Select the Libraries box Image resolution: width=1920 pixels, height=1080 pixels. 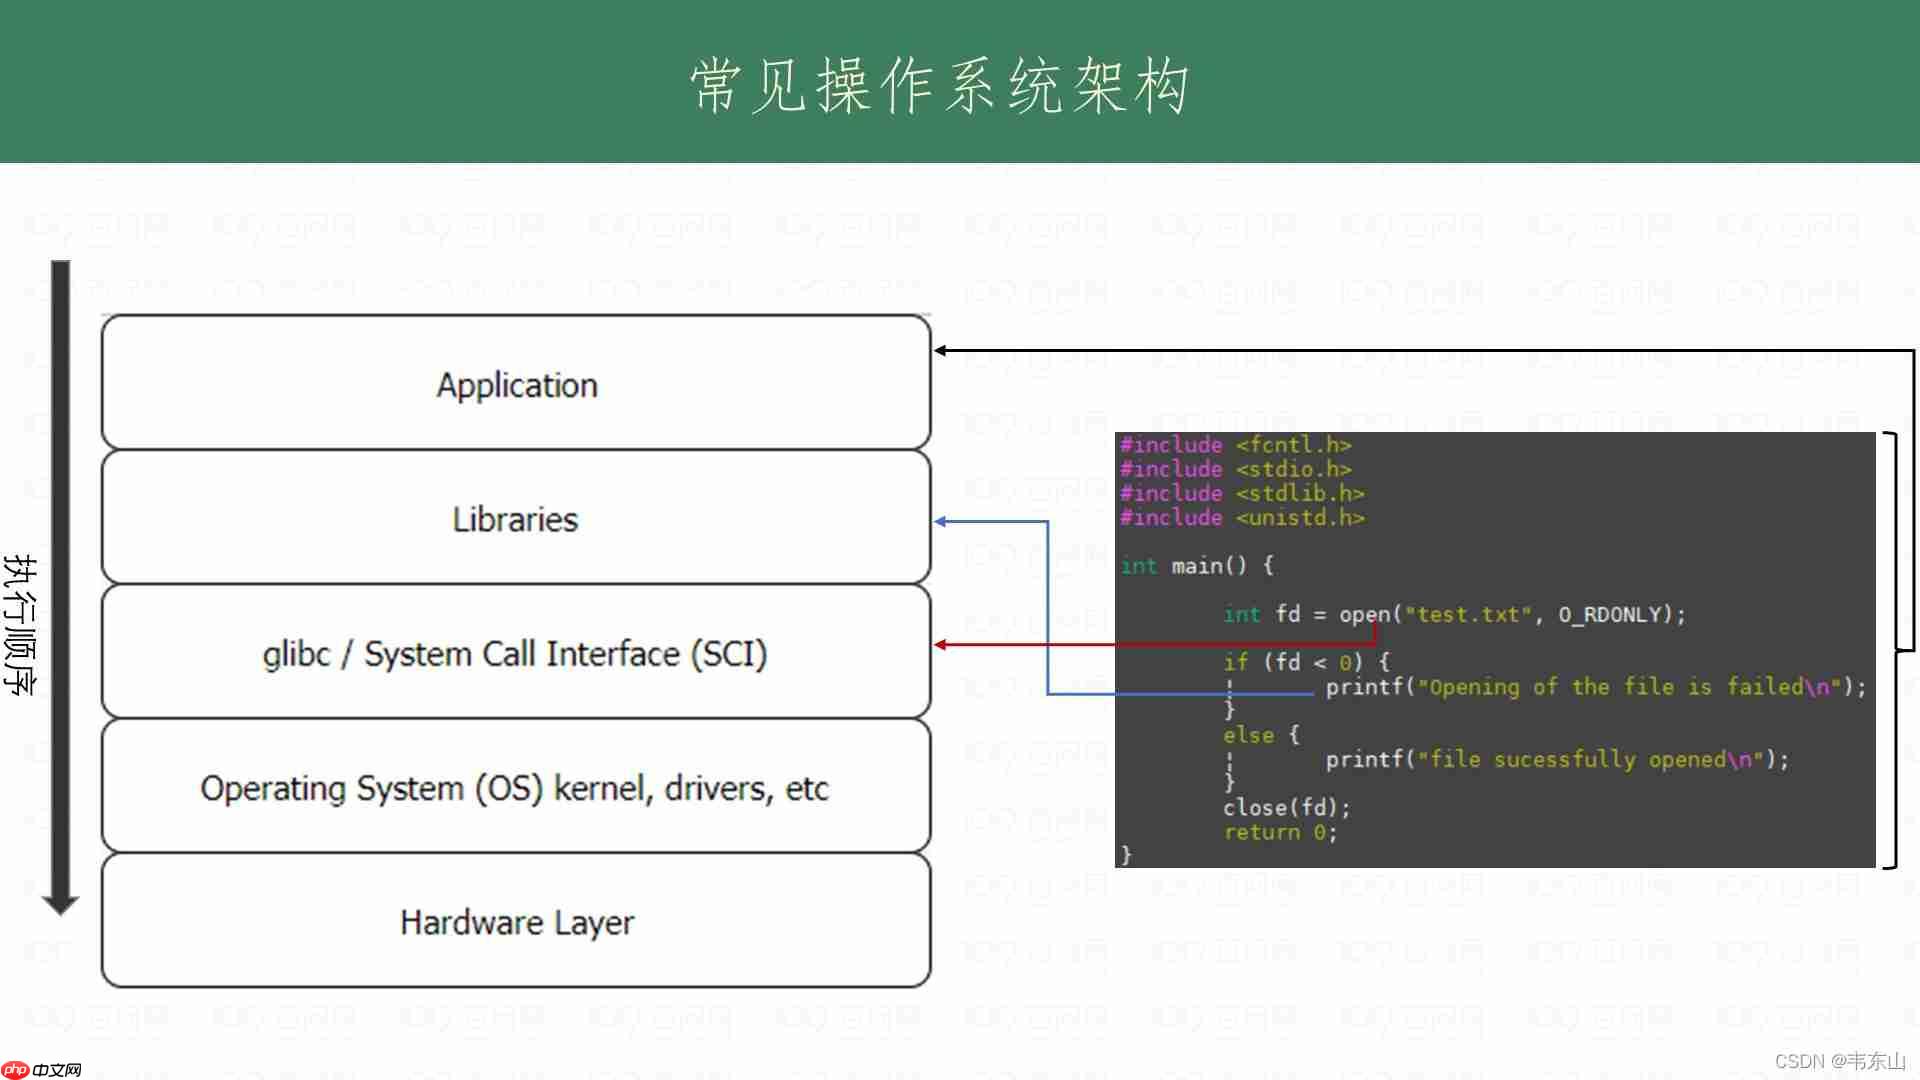(x=515, y=518)
